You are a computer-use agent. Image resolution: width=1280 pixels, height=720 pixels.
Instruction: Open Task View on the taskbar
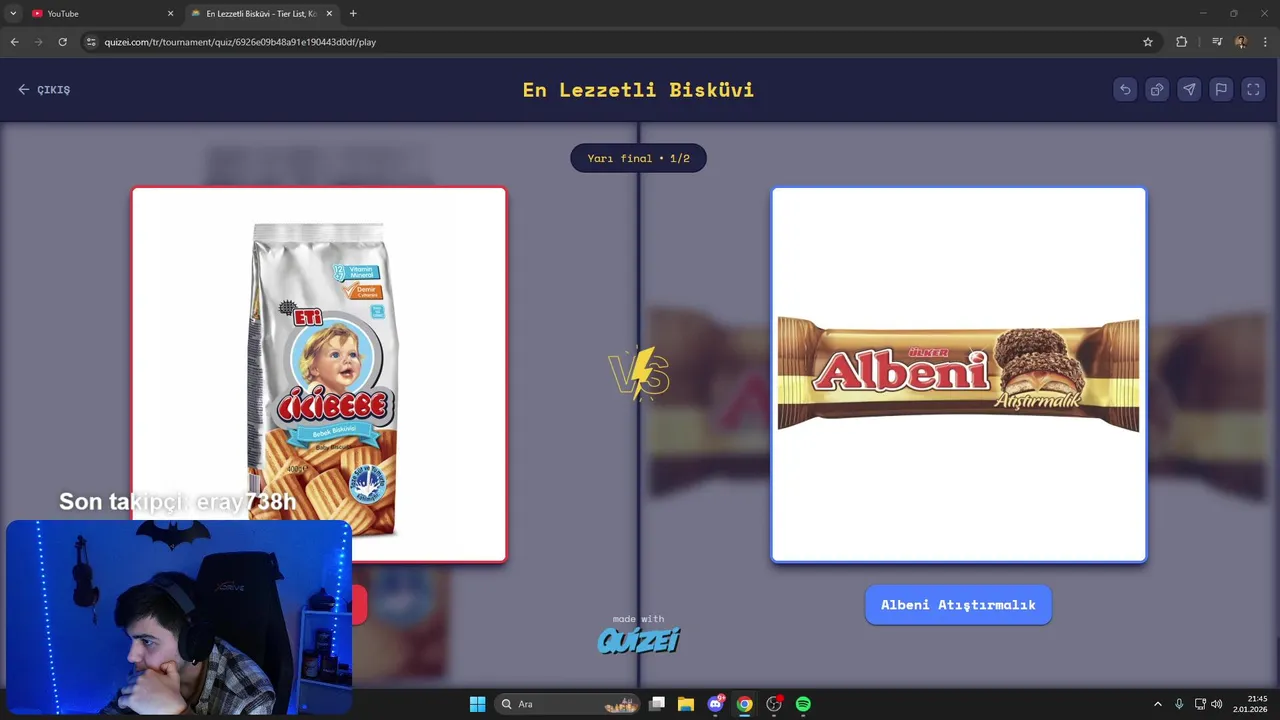(657, 704)
